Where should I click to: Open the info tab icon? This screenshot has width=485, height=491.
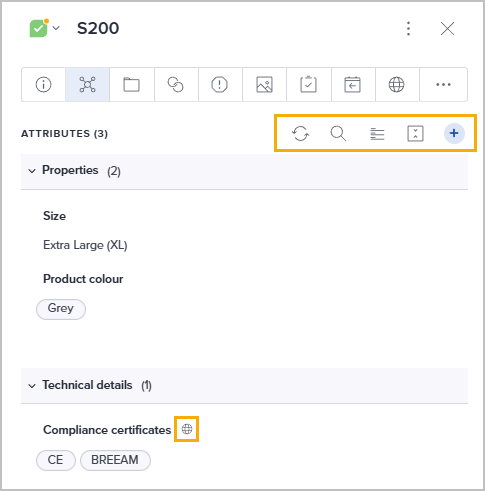pos(43,84)
